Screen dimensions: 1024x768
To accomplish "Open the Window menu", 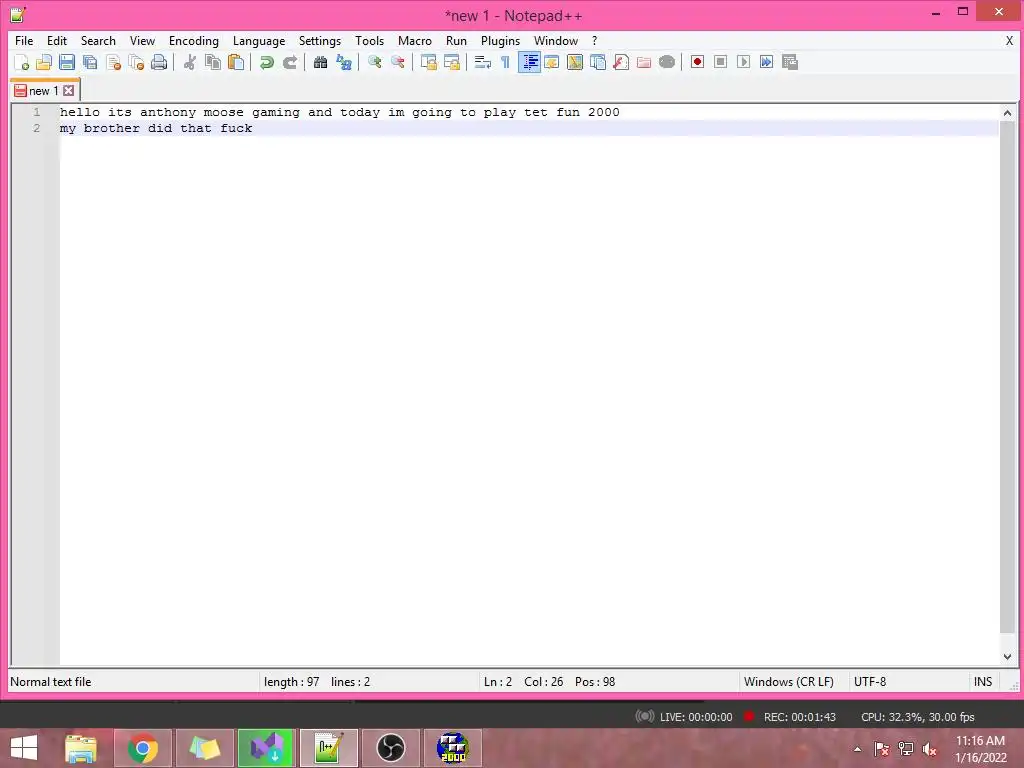I will tap(556, 40).
